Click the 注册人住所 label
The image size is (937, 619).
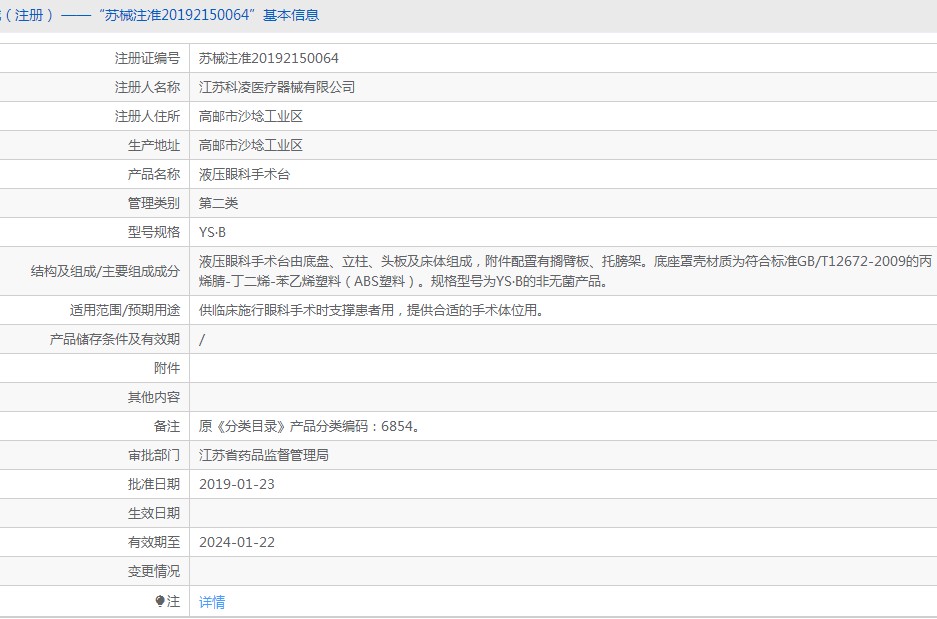coord(147,116)
